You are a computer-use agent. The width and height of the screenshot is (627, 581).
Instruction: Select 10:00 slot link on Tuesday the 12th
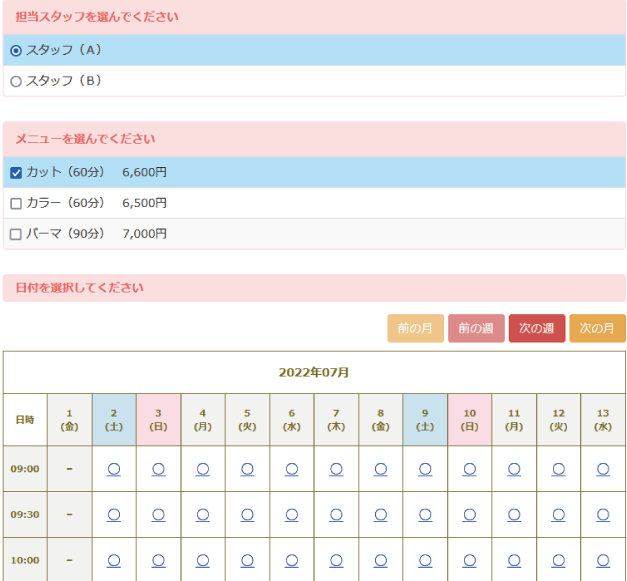point(558,560)
